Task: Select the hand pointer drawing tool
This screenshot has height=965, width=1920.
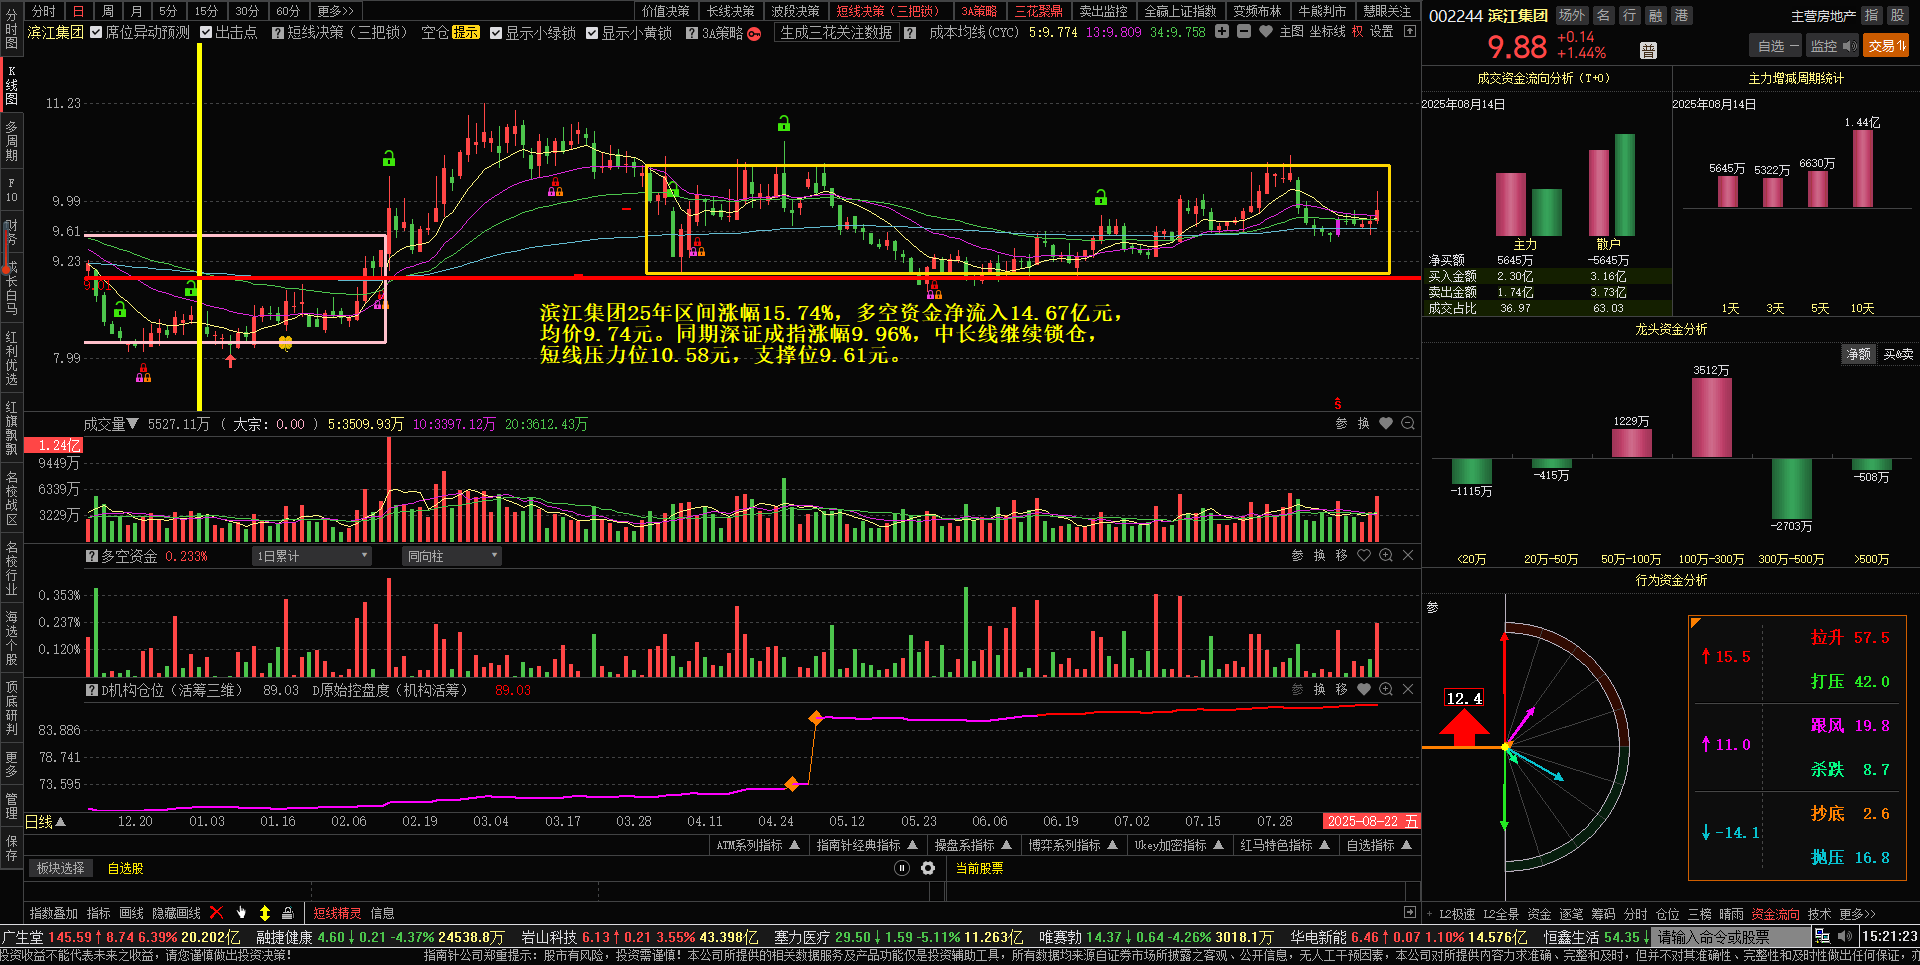Action: [x=241, y=913]
